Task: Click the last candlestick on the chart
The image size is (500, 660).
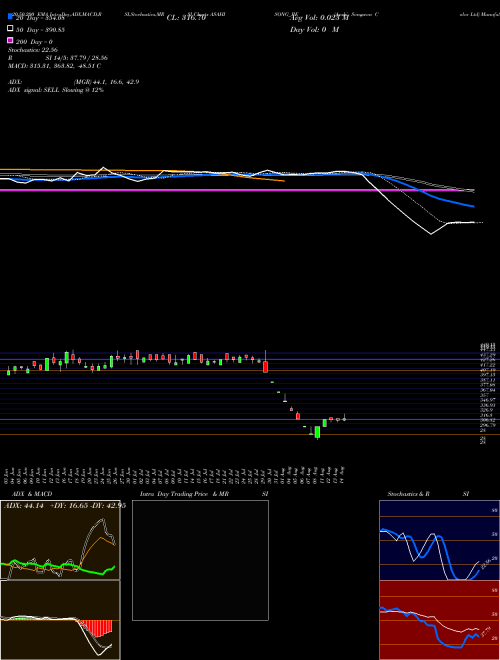Action: (x=344, y=419)
